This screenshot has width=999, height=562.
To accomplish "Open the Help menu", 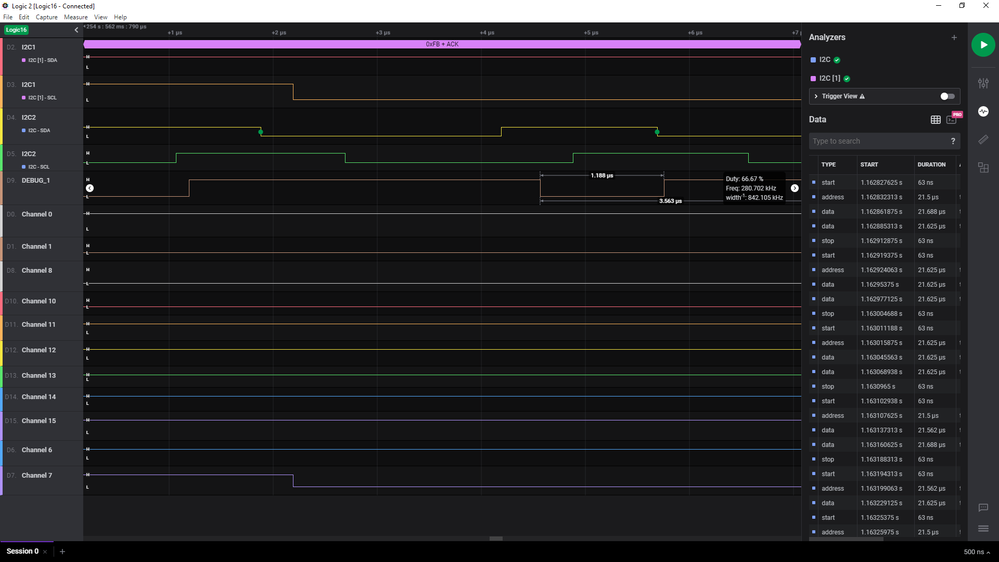I will [x=120, y=17].
